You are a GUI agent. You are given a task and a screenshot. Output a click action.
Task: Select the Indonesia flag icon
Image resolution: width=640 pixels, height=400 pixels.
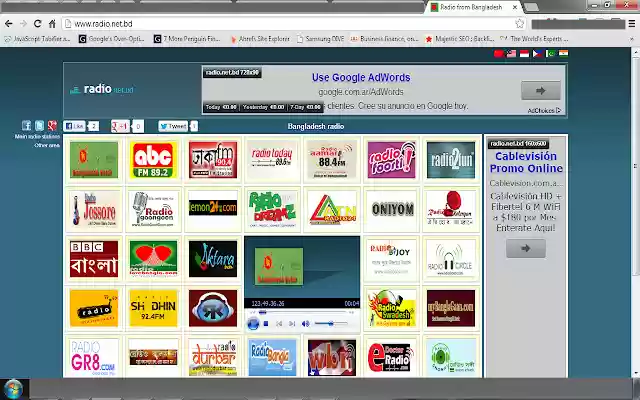click(x=524, y=53)
